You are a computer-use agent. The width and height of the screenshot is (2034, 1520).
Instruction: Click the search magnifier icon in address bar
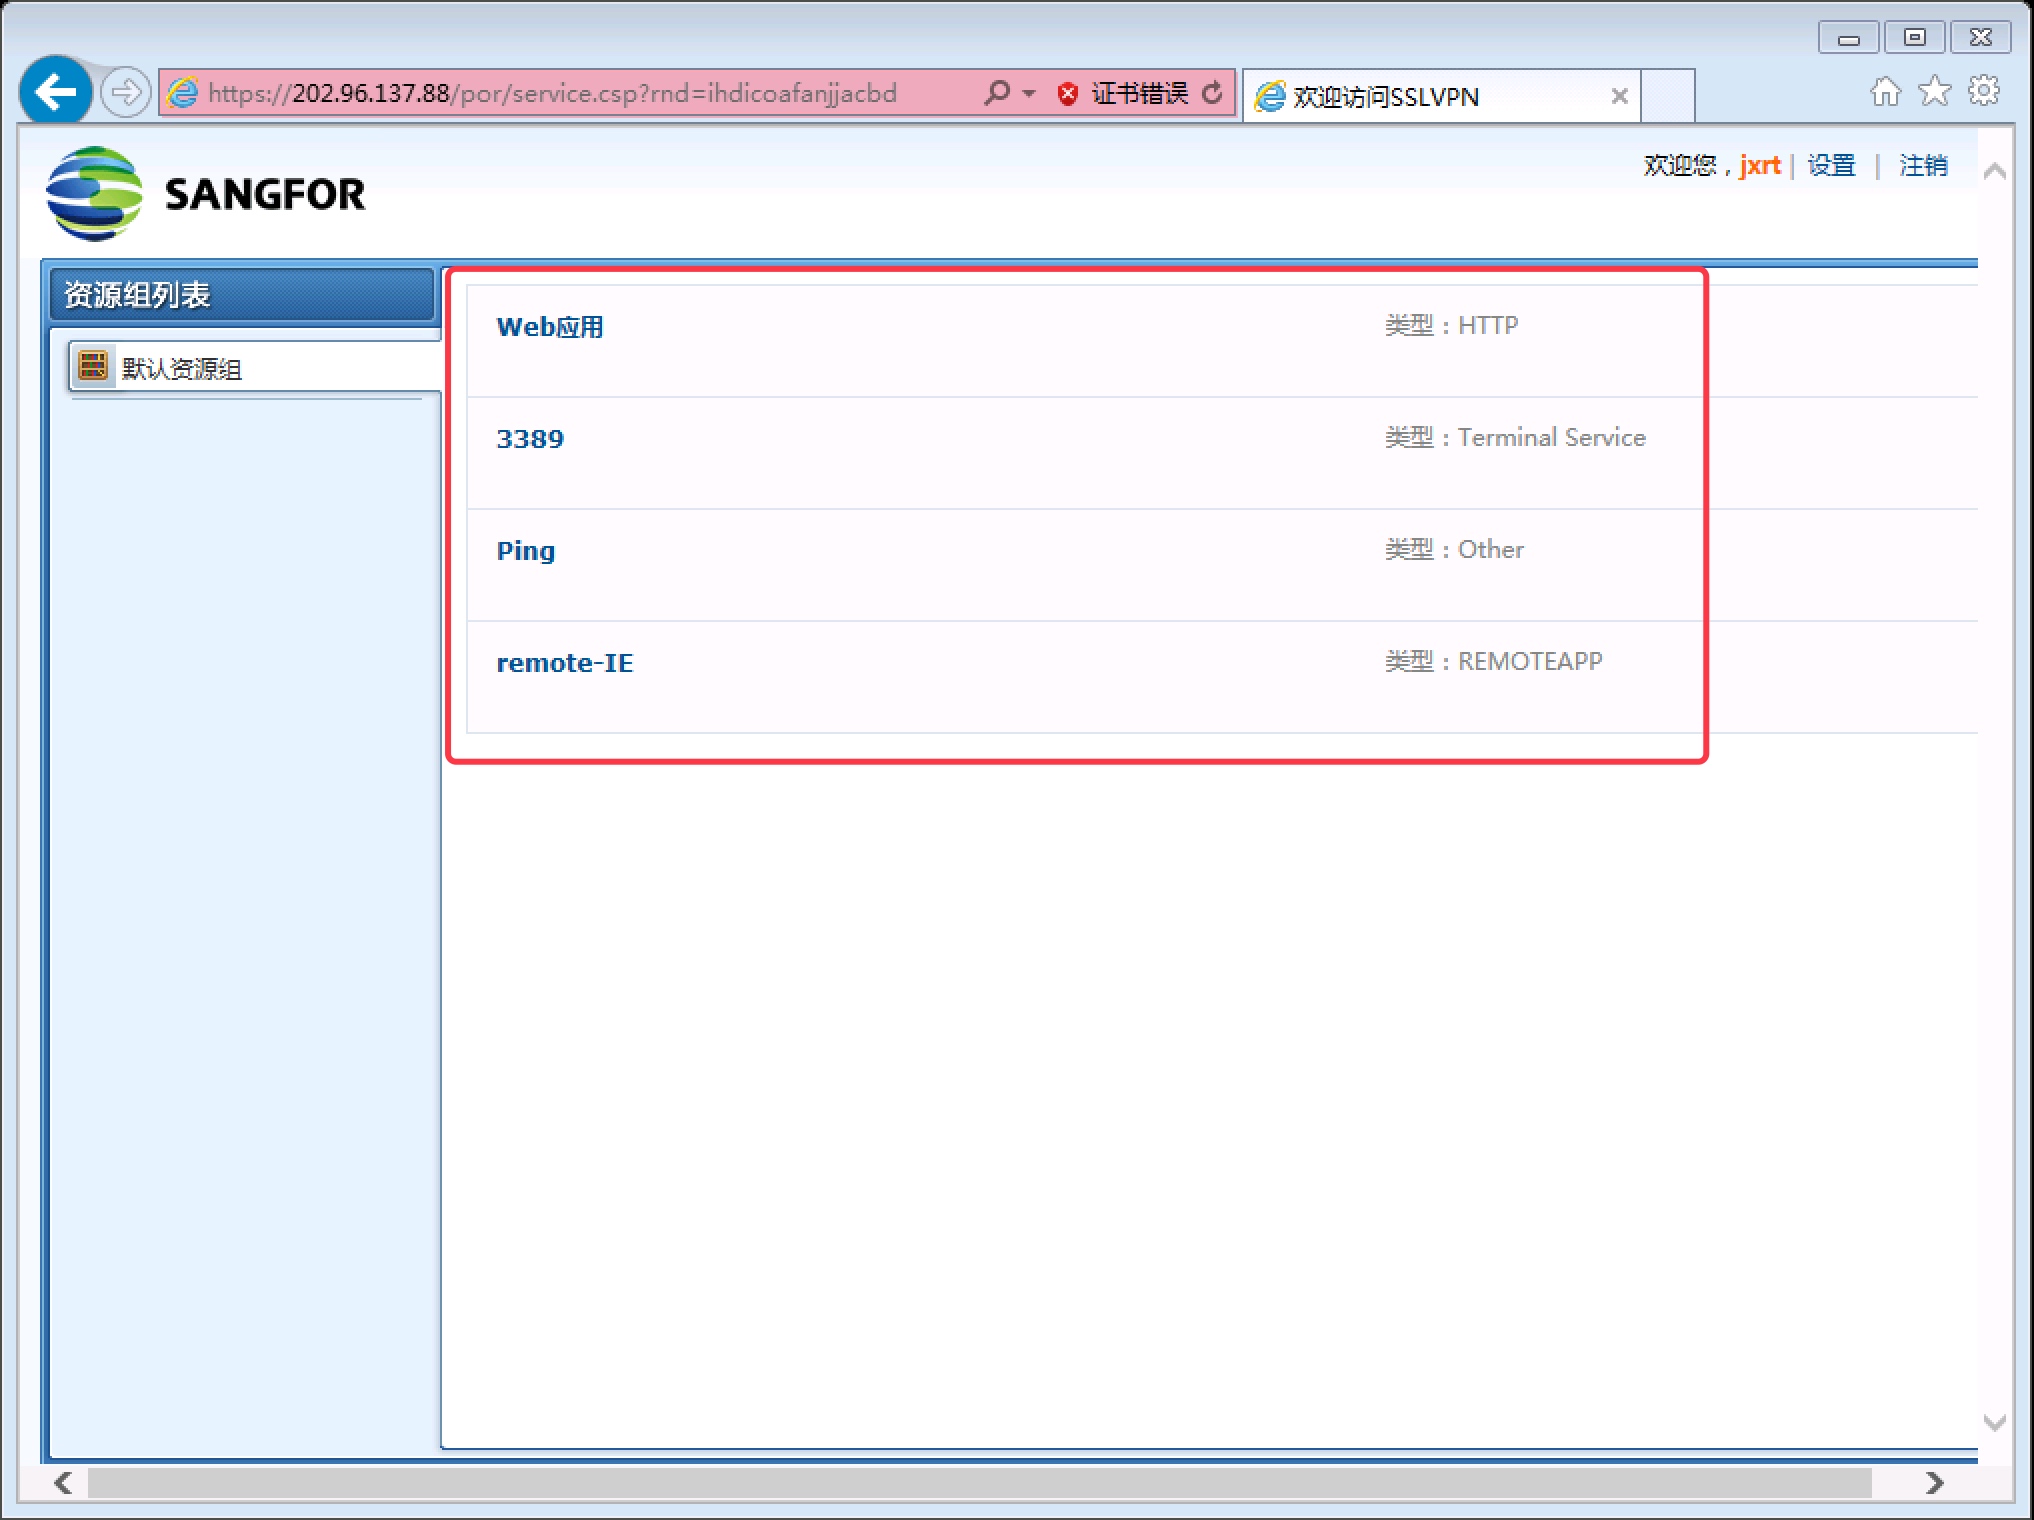pos(996,93)
